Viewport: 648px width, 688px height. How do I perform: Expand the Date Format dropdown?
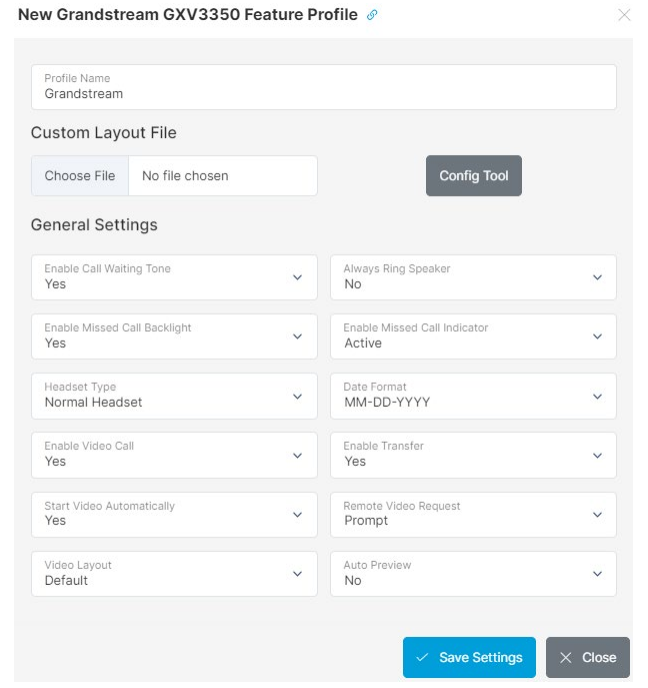pyautogui.click(x=473, y=396)
